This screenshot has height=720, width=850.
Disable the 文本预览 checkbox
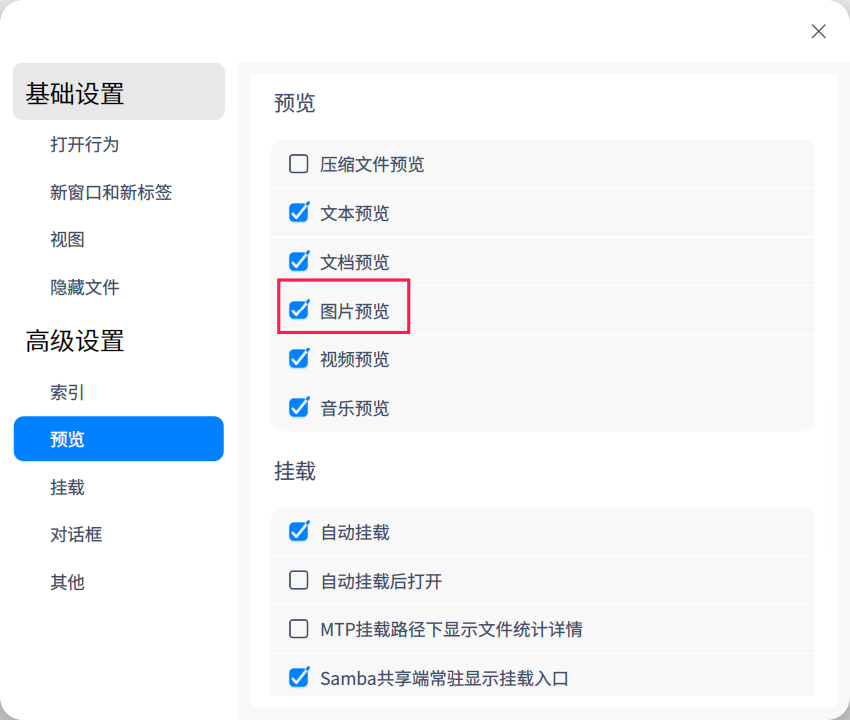pyautogui.click(x=298, y=212)
